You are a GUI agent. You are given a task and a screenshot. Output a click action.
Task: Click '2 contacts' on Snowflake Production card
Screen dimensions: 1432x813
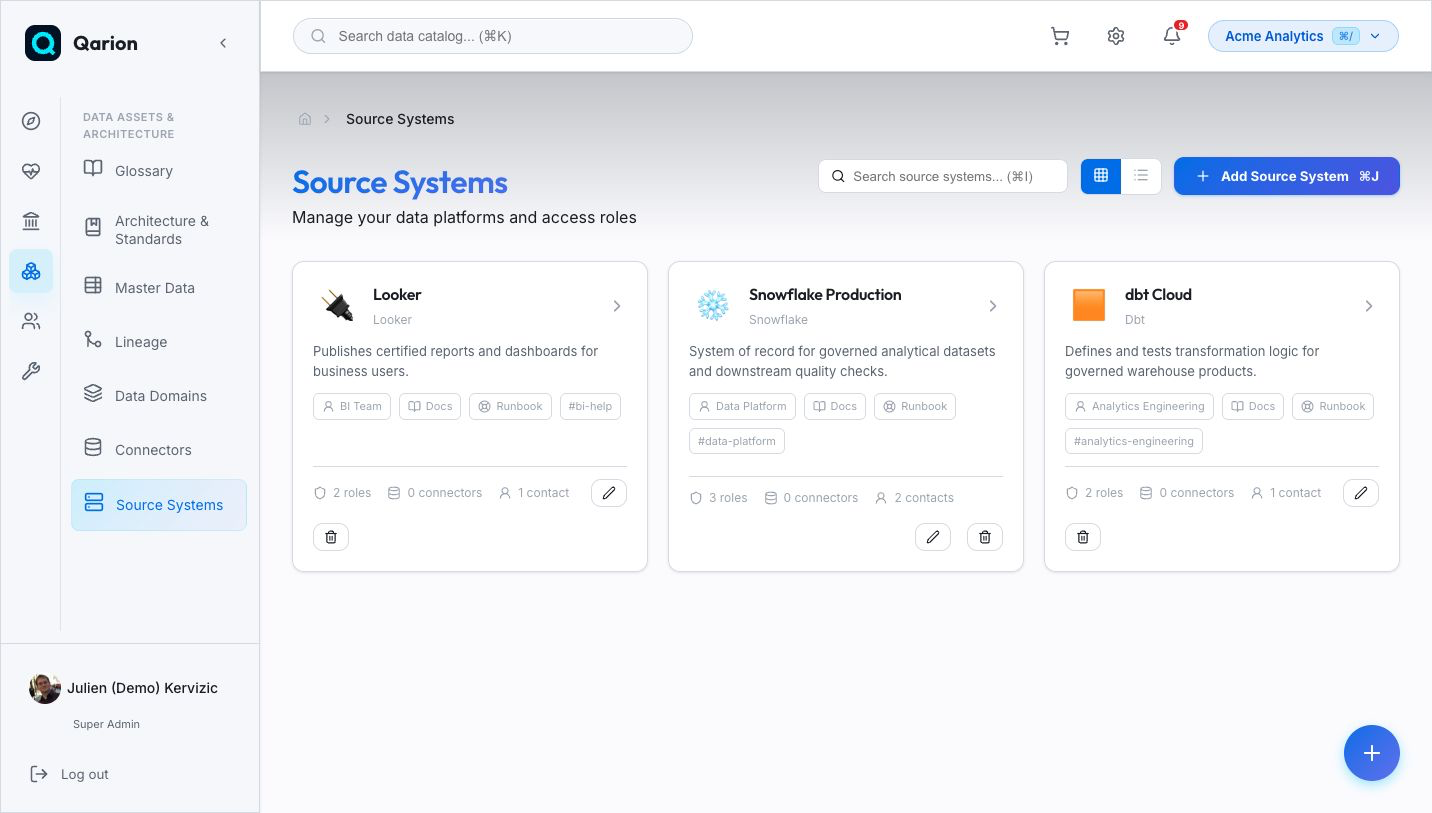(x=914, y=498)
